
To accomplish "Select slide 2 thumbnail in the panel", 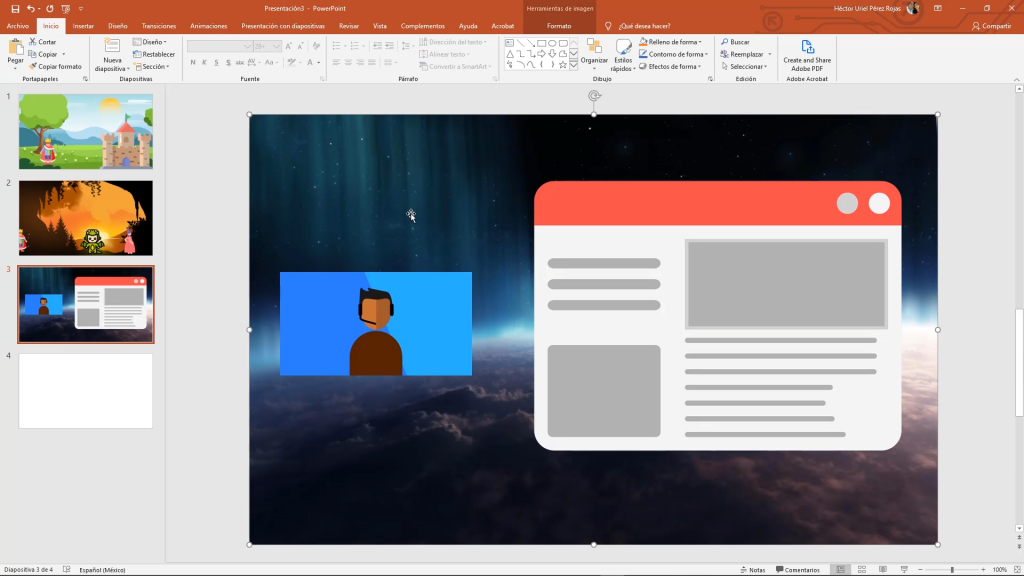I will (86, 218).
